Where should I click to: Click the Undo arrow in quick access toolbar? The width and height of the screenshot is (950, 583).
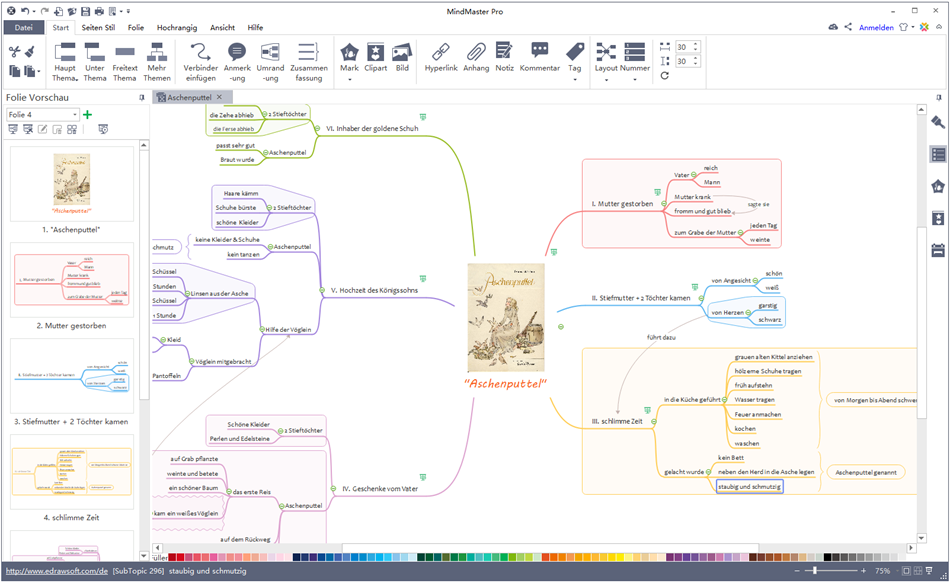click(24, 11)
